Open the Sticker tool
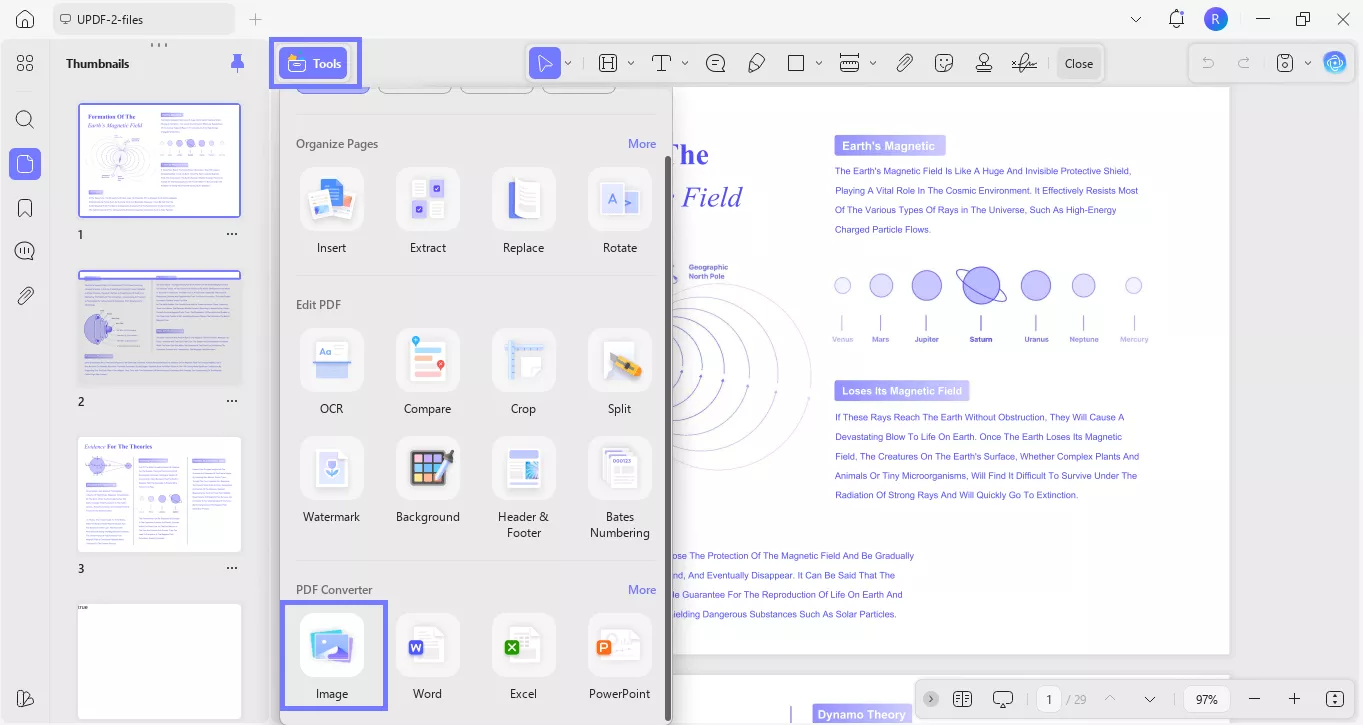Screen dimensions: 1363x725 (x=943, y=63)
